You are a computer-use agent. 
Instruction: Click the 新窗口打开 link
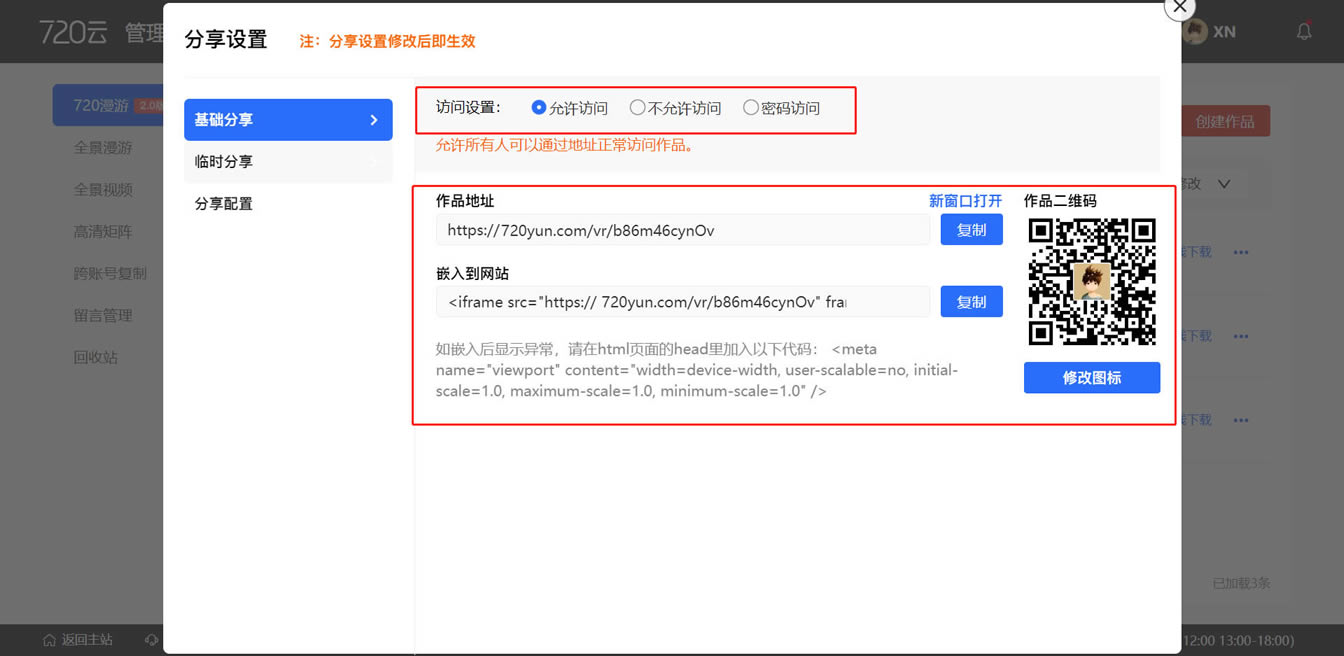[965, 201]
